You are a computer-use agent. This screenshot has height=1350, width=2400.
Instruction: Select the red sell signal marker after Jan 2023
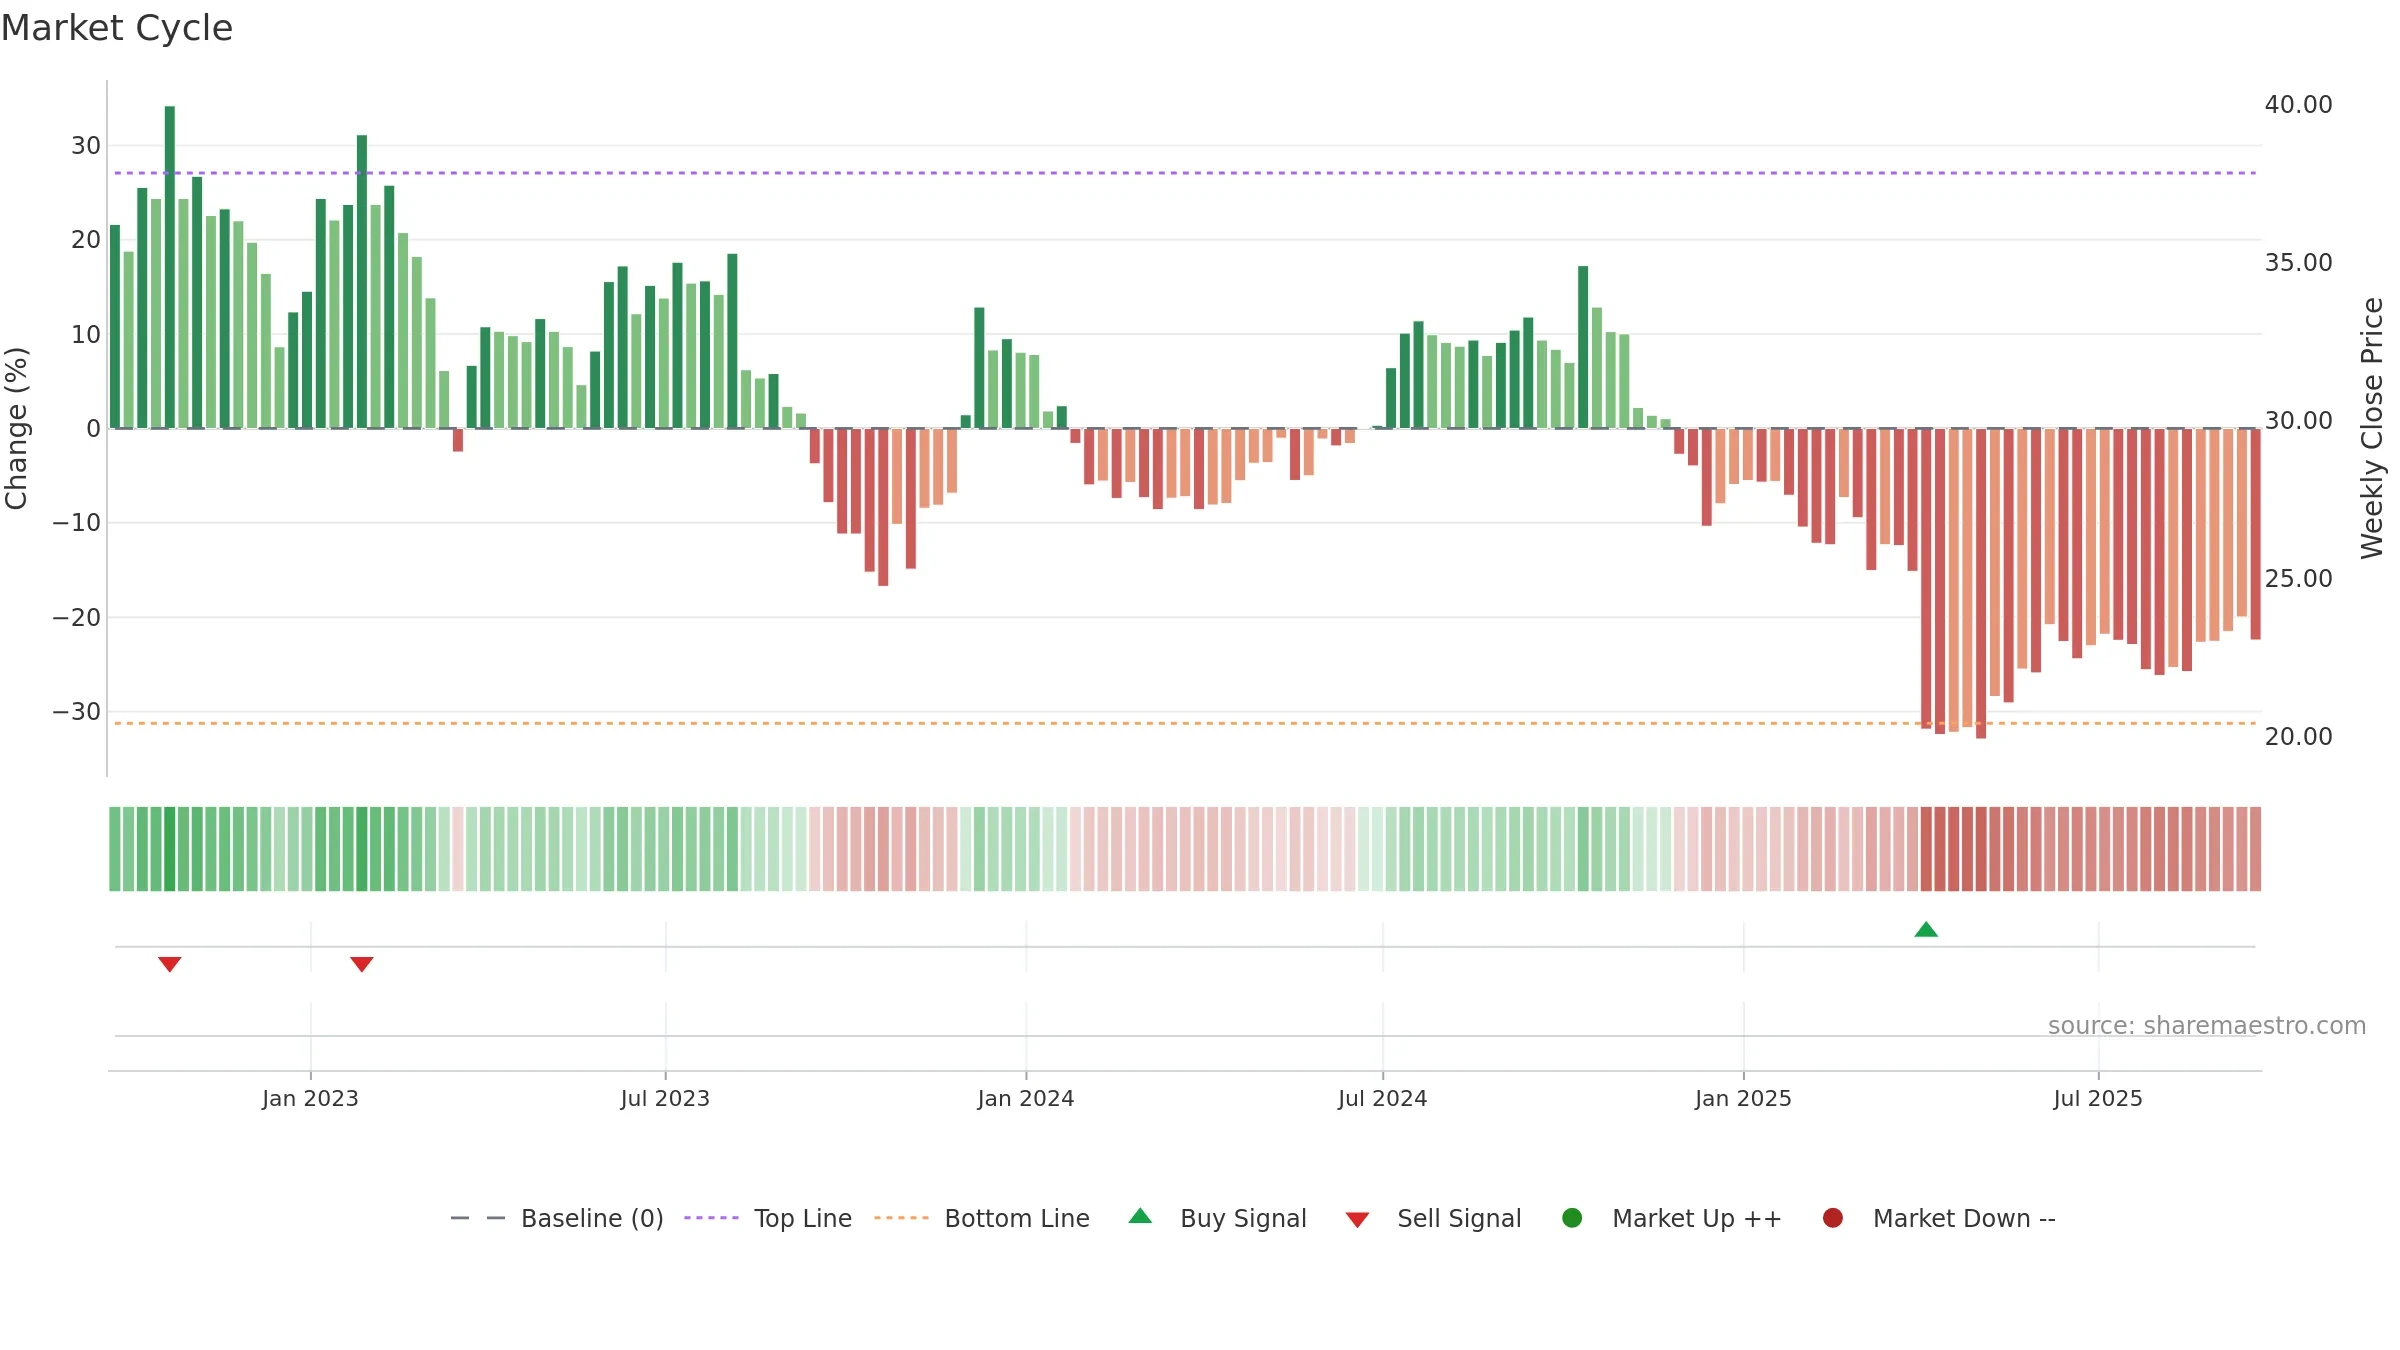(362, 964)
